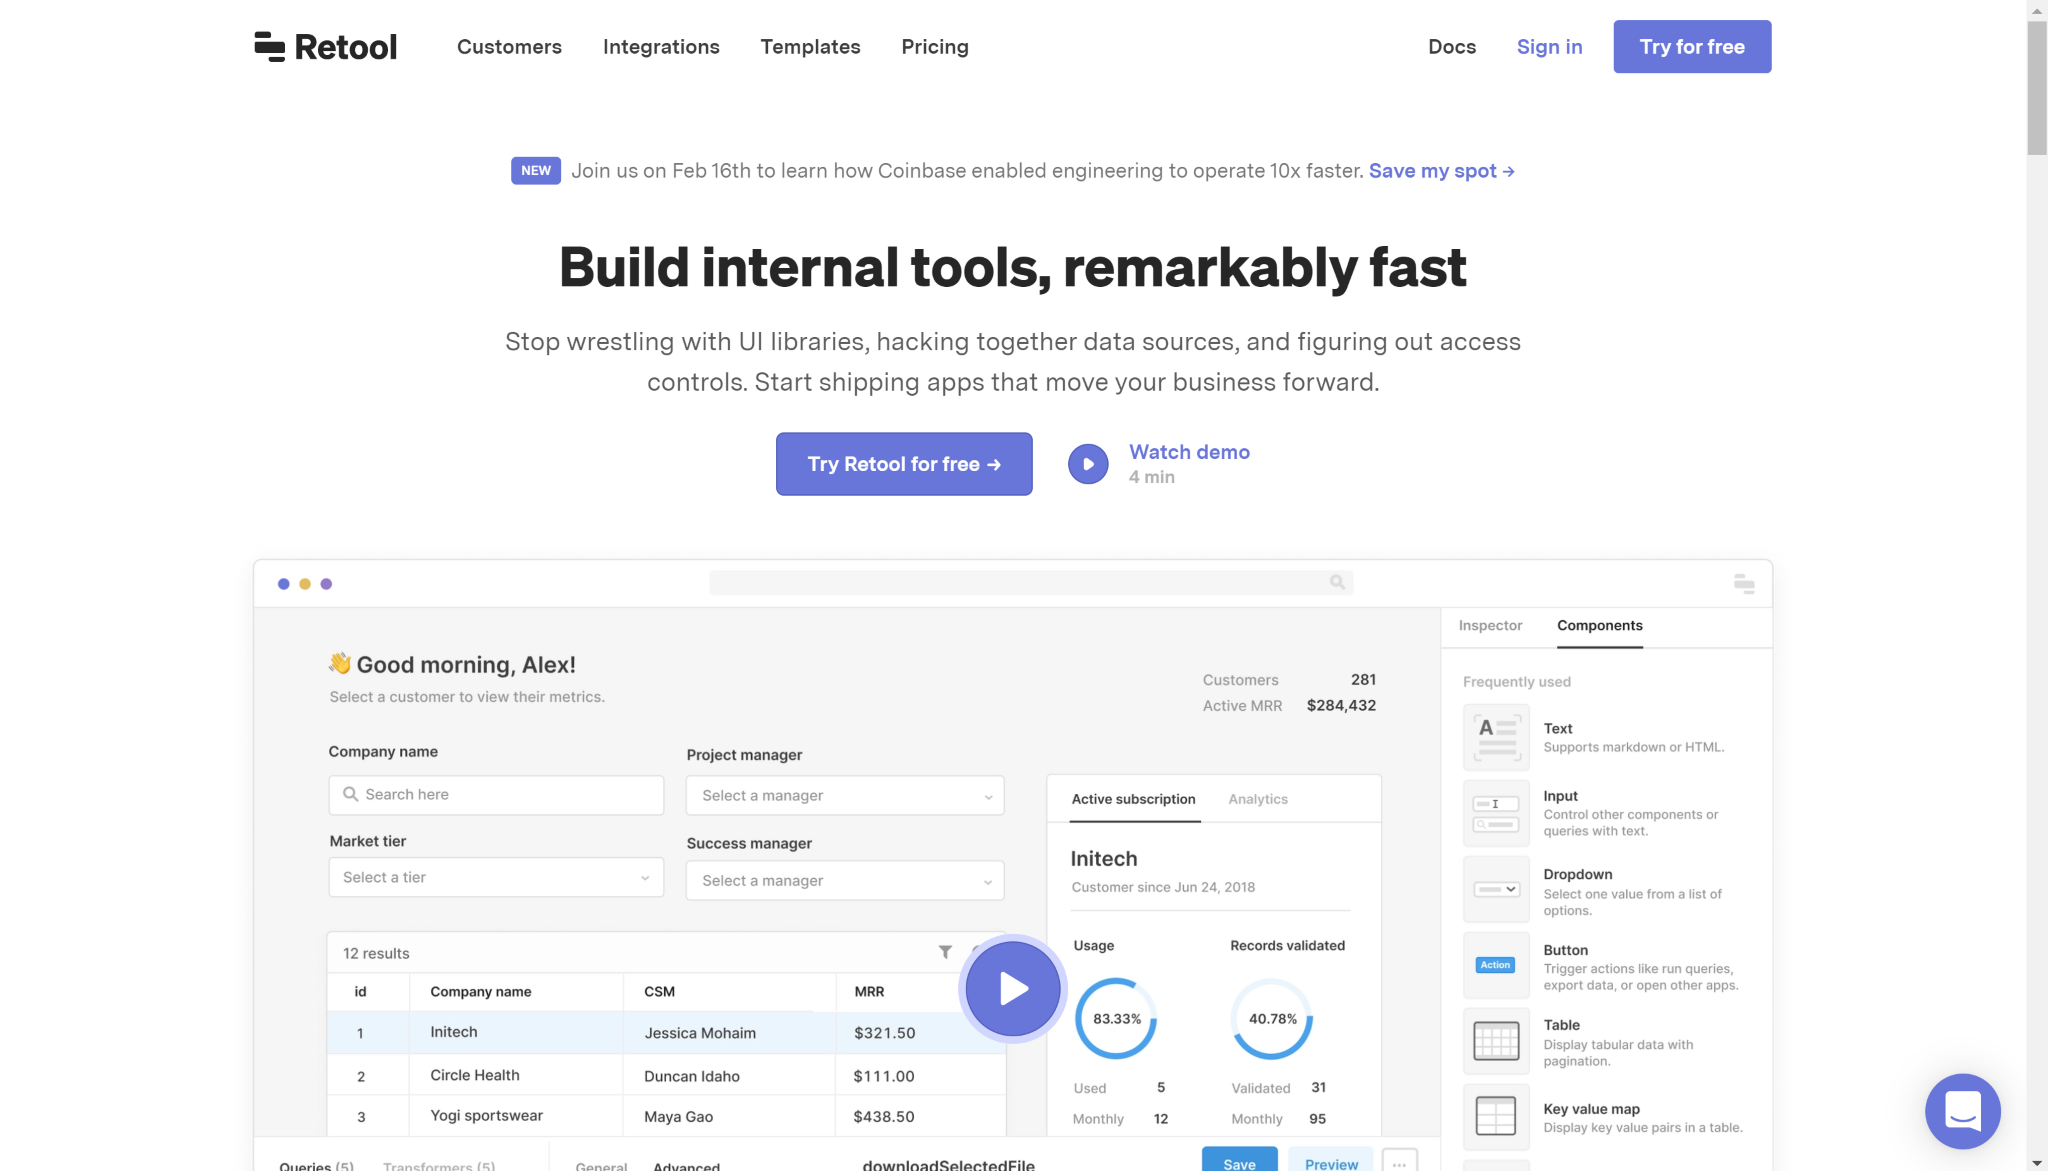Open Pricing in the top navigation
2048x1171 pixels.
point(935,47)
